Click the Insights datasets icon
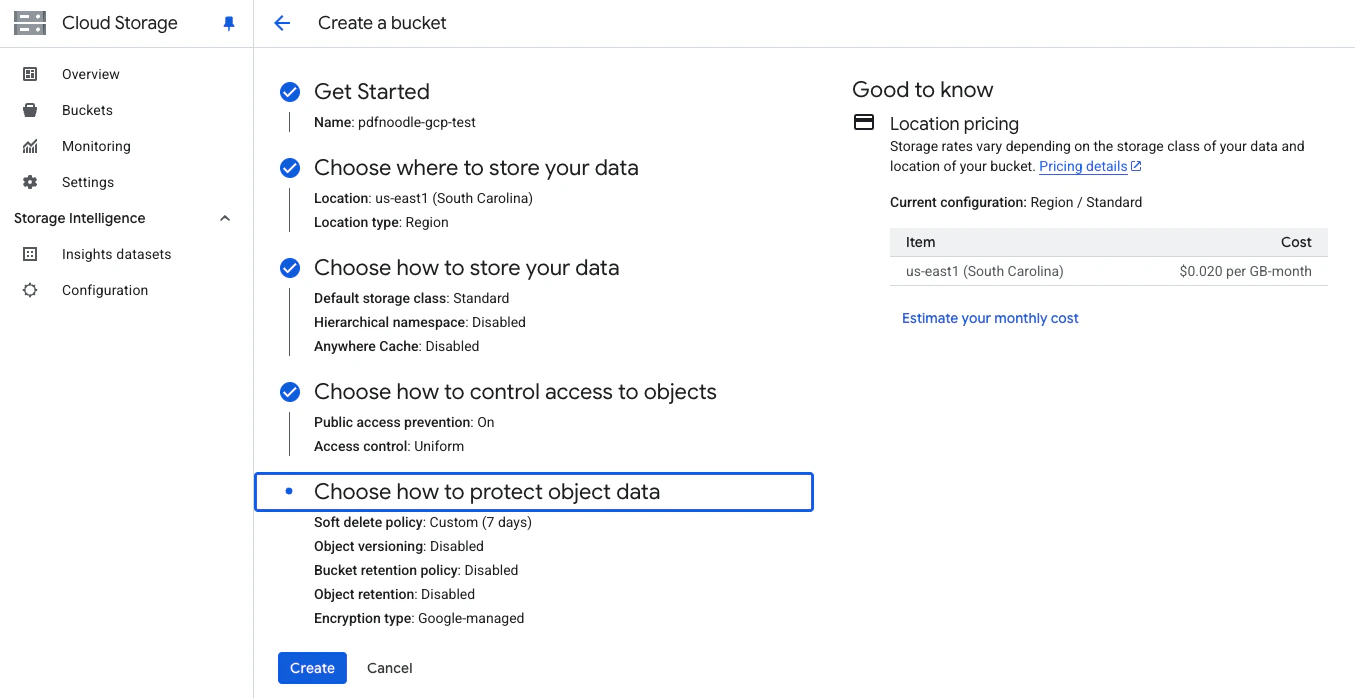Image resolution: width=1355 pixels, height=698 pixels. 30,254
